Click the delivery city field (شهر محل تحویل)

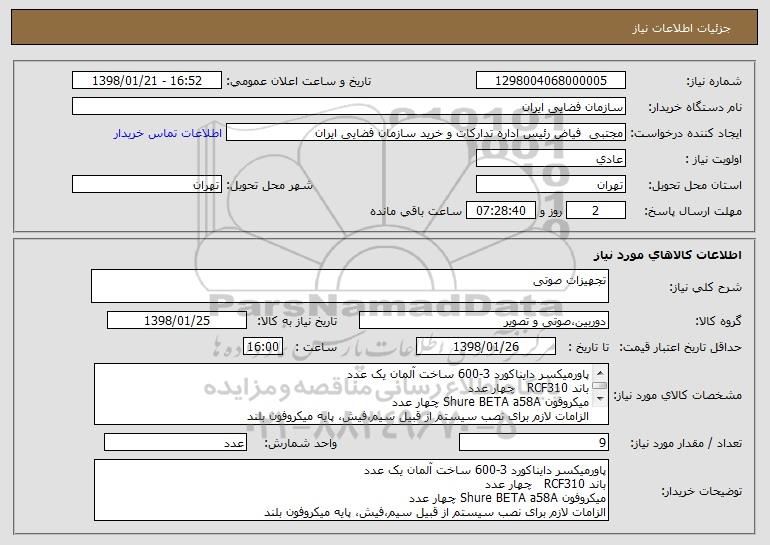(147, 185)
